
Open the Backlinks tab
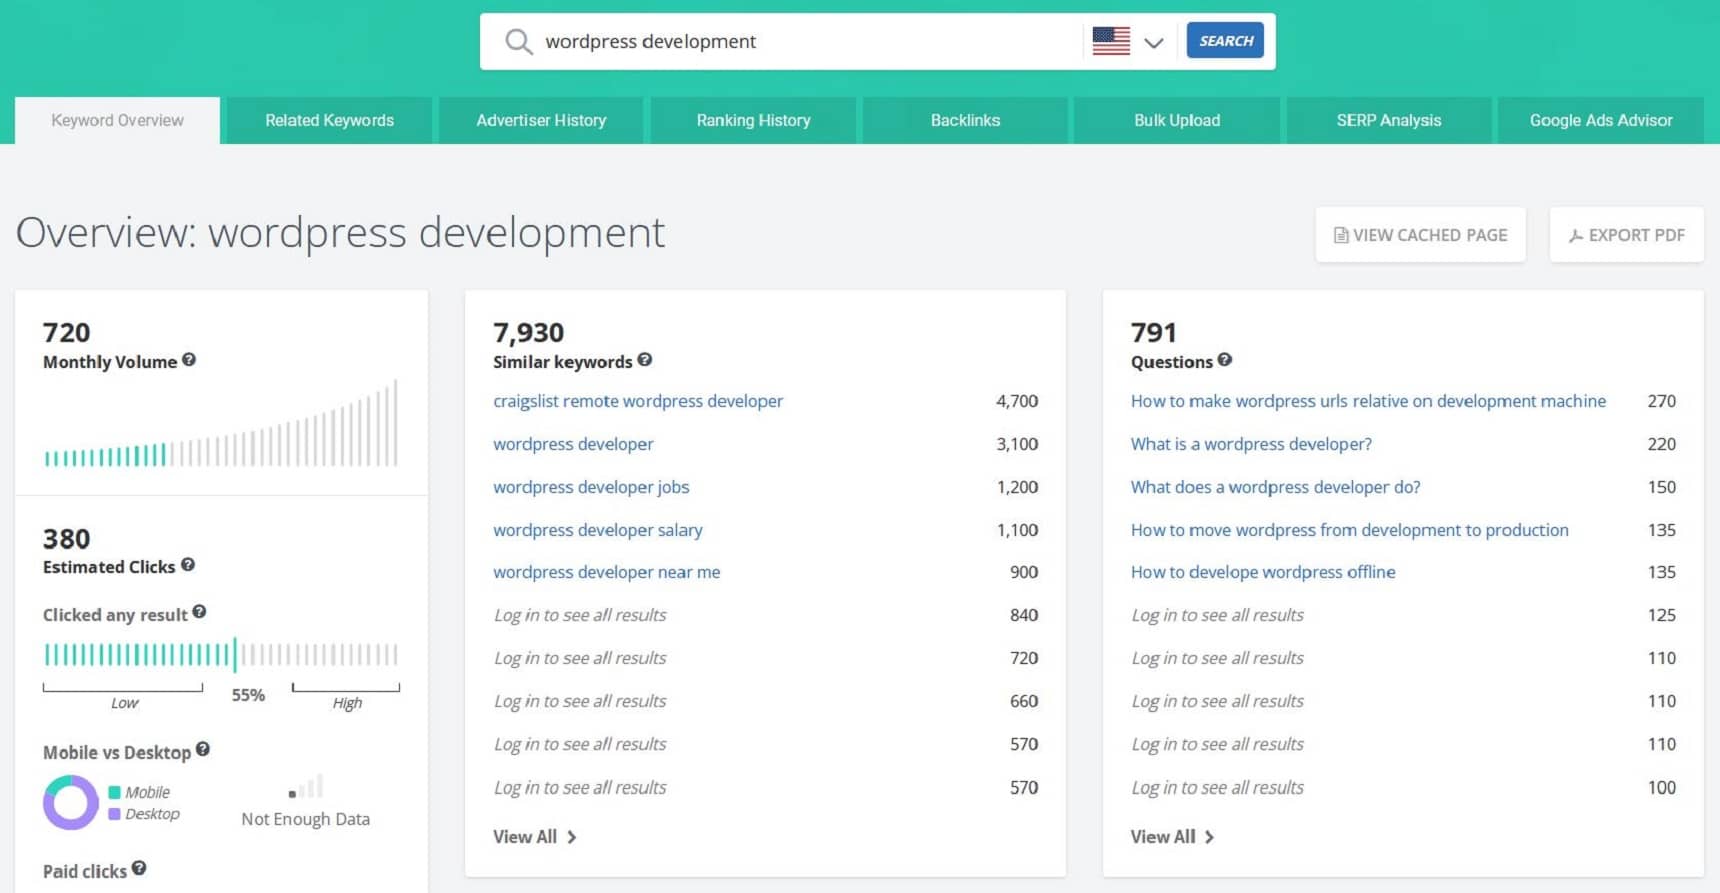(x=965, y=120)
